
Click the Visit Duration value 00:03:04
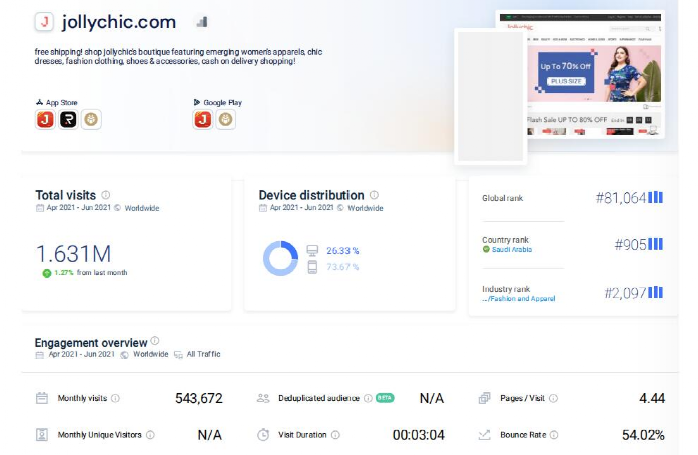tap(418, 435)
